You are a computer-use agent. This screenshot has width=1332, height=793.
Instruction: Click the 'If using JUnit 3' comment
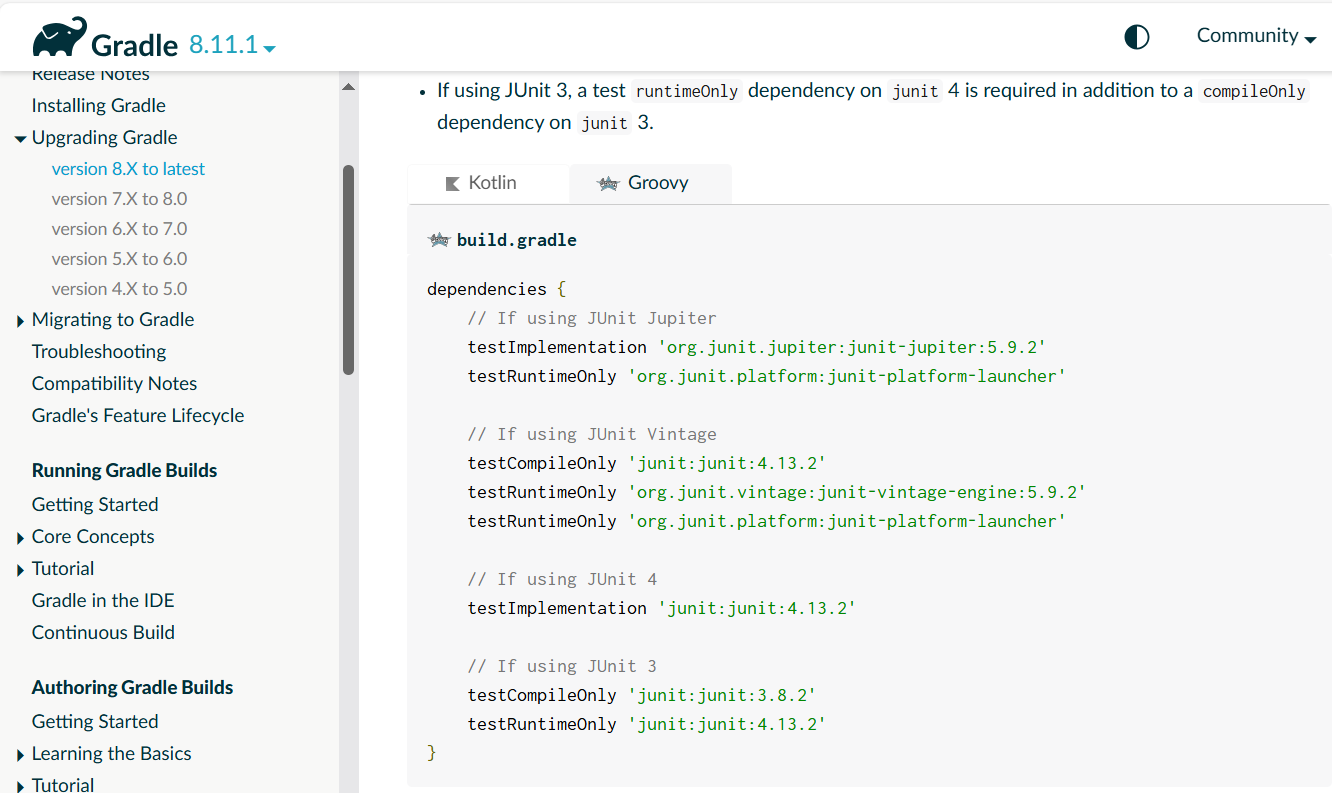(x=562, y=666)
